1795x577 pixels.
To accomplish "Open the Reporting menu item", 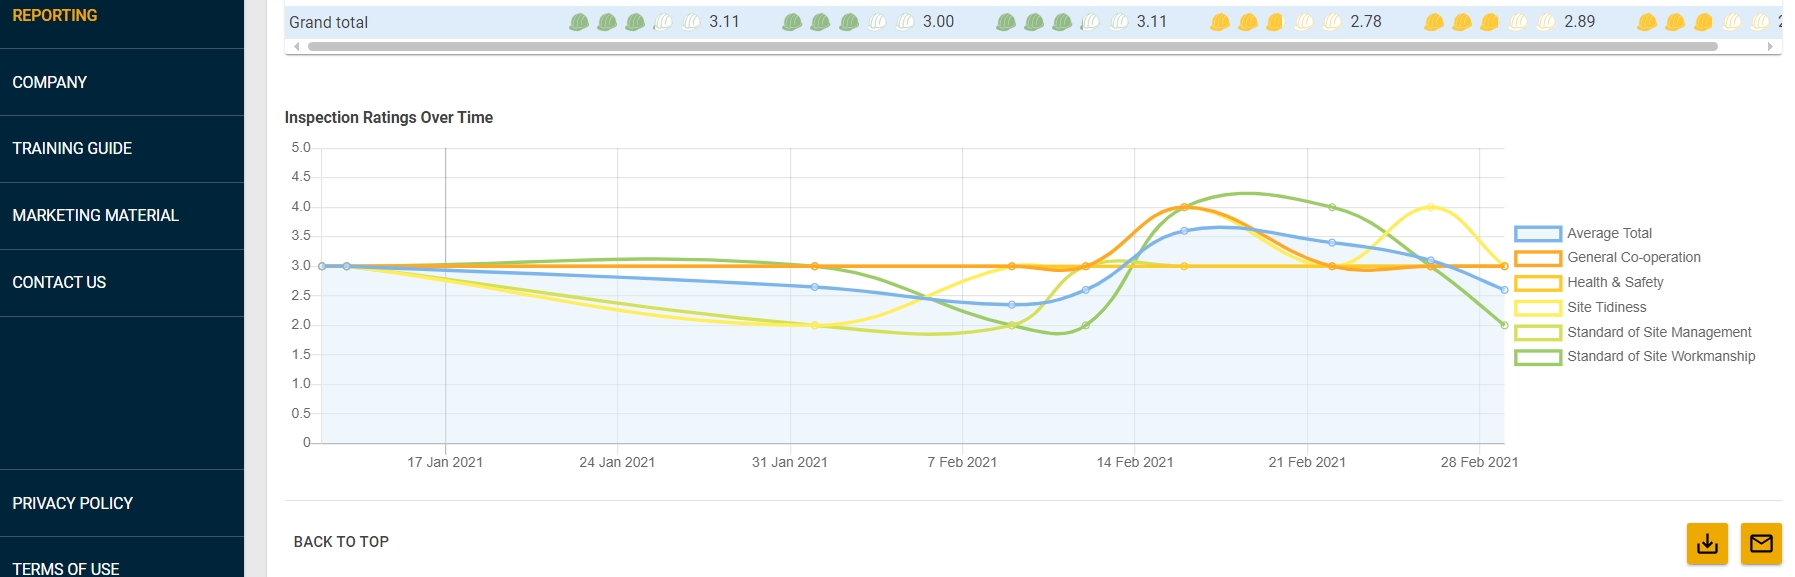I will (x=55, y=16).
